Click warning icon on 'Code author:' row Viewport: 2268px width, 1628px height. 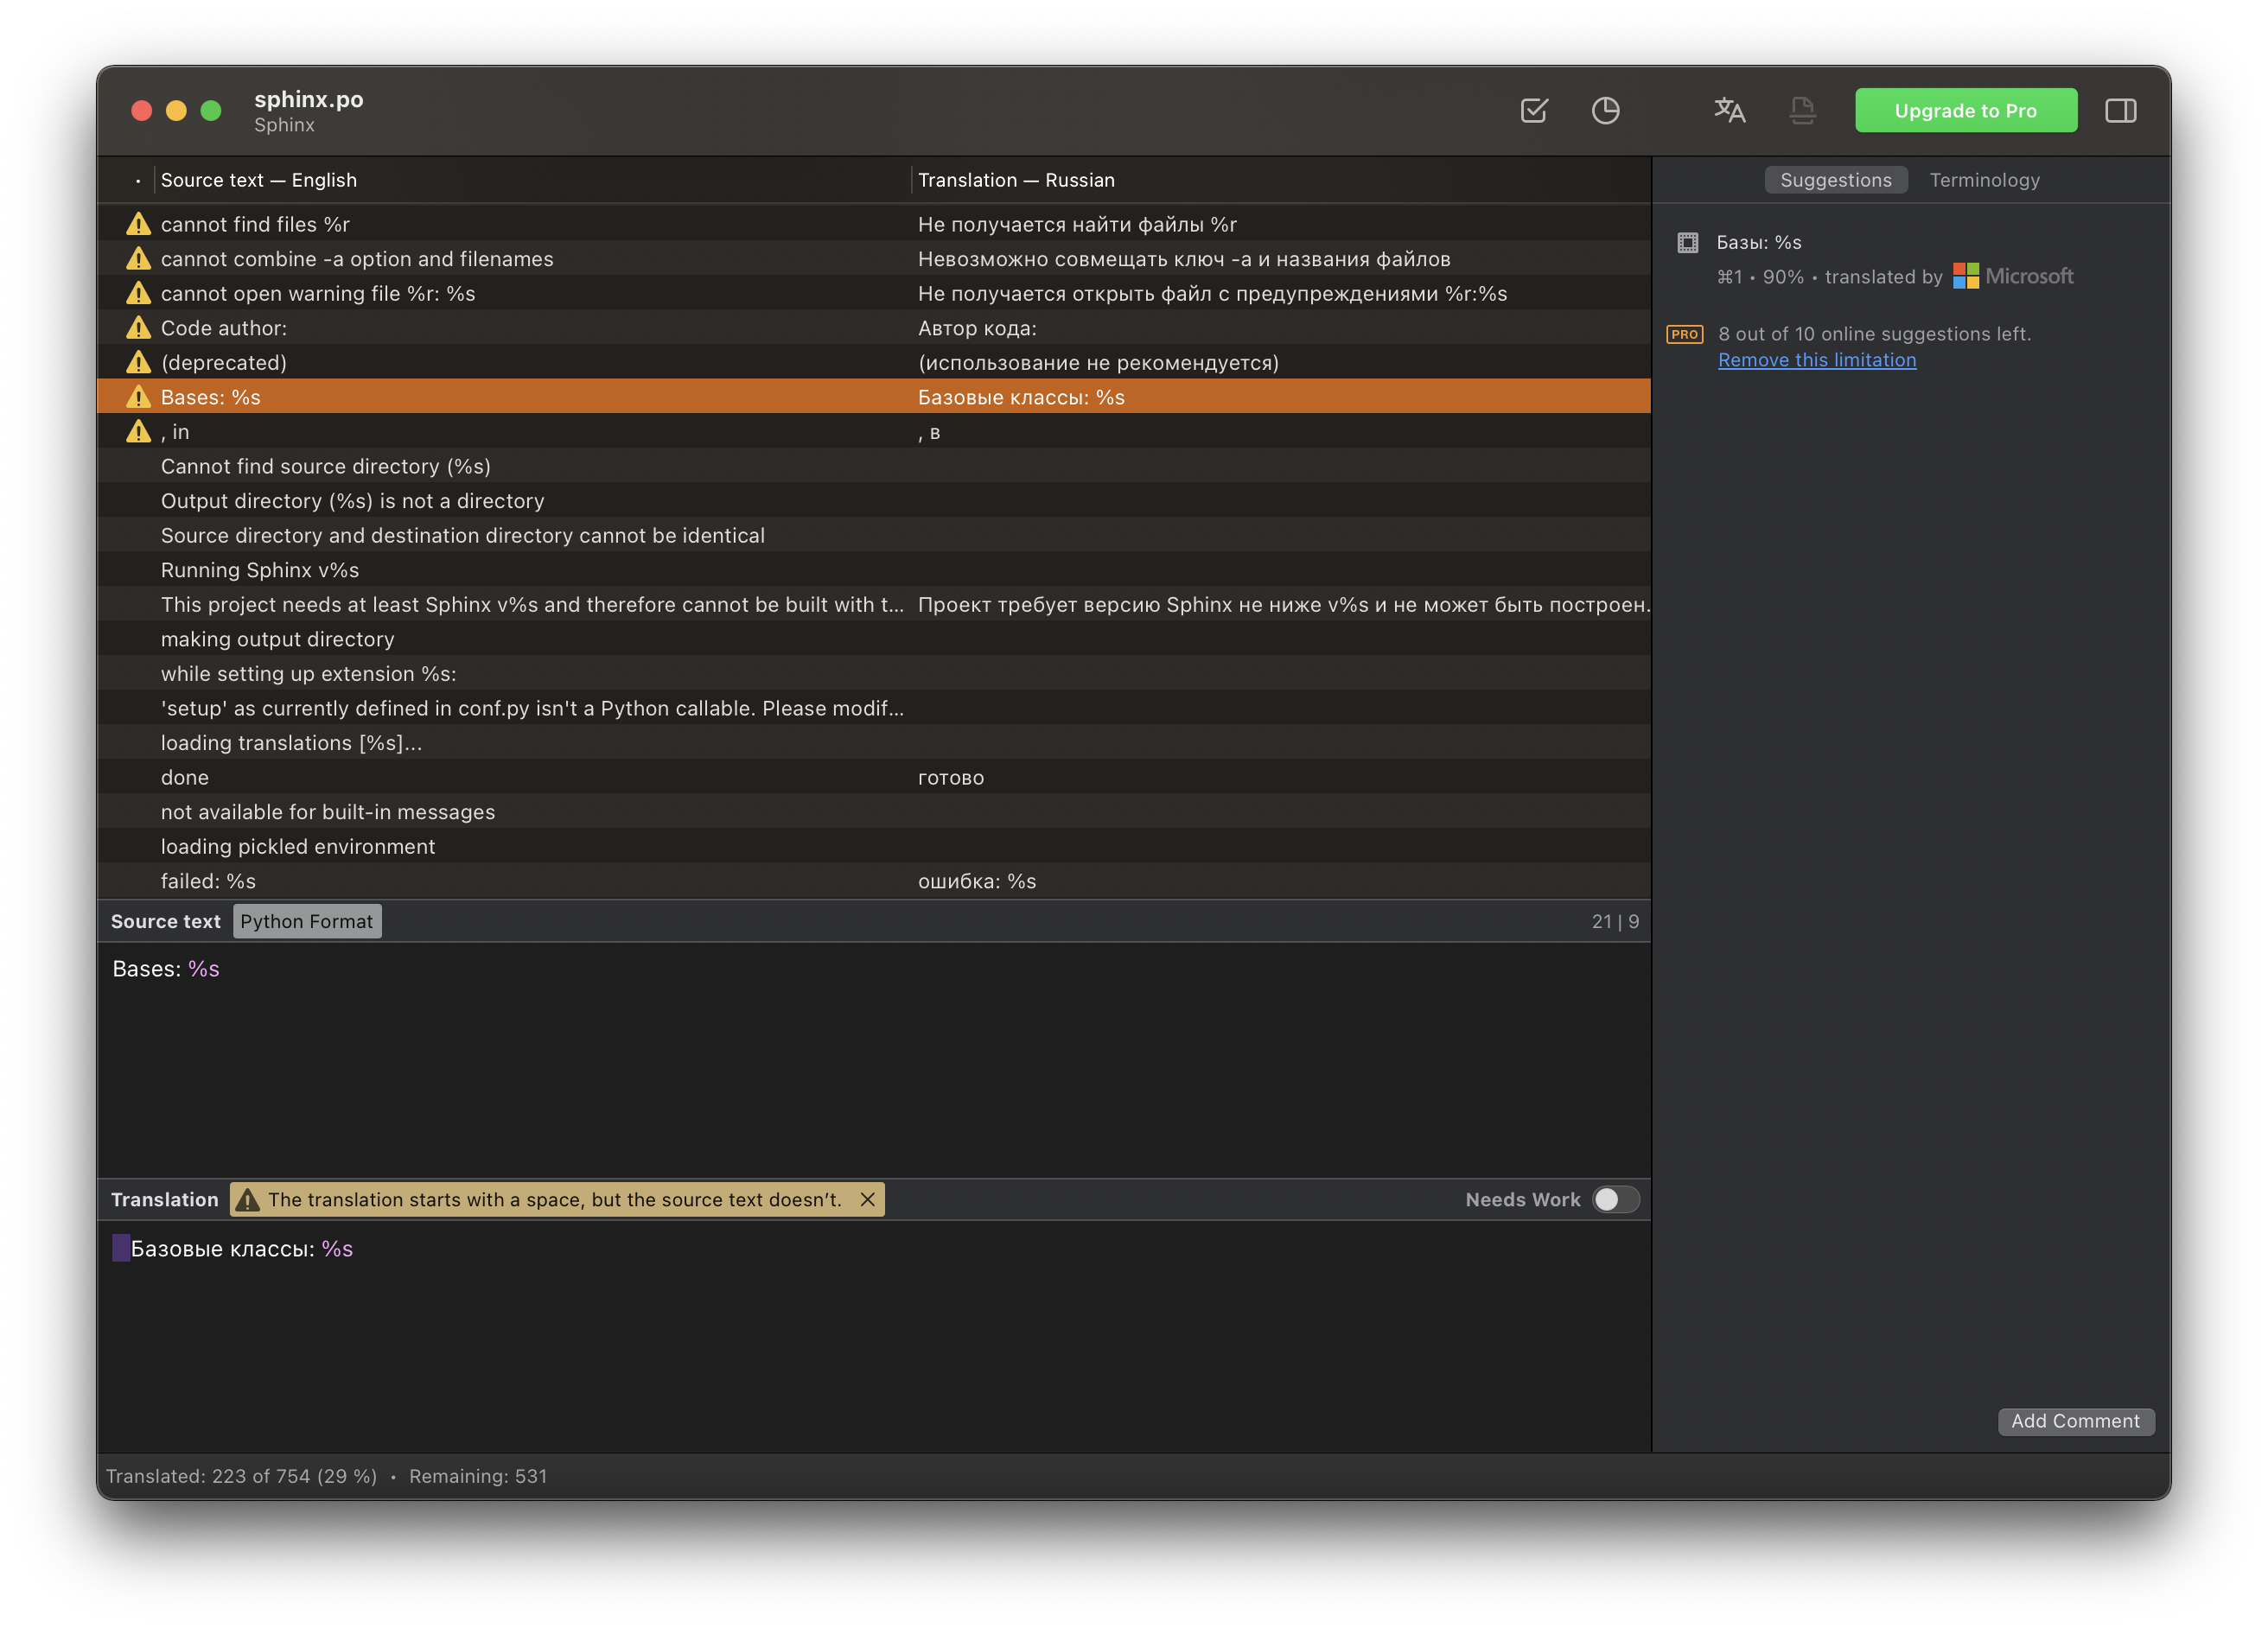tap(138, 328)
